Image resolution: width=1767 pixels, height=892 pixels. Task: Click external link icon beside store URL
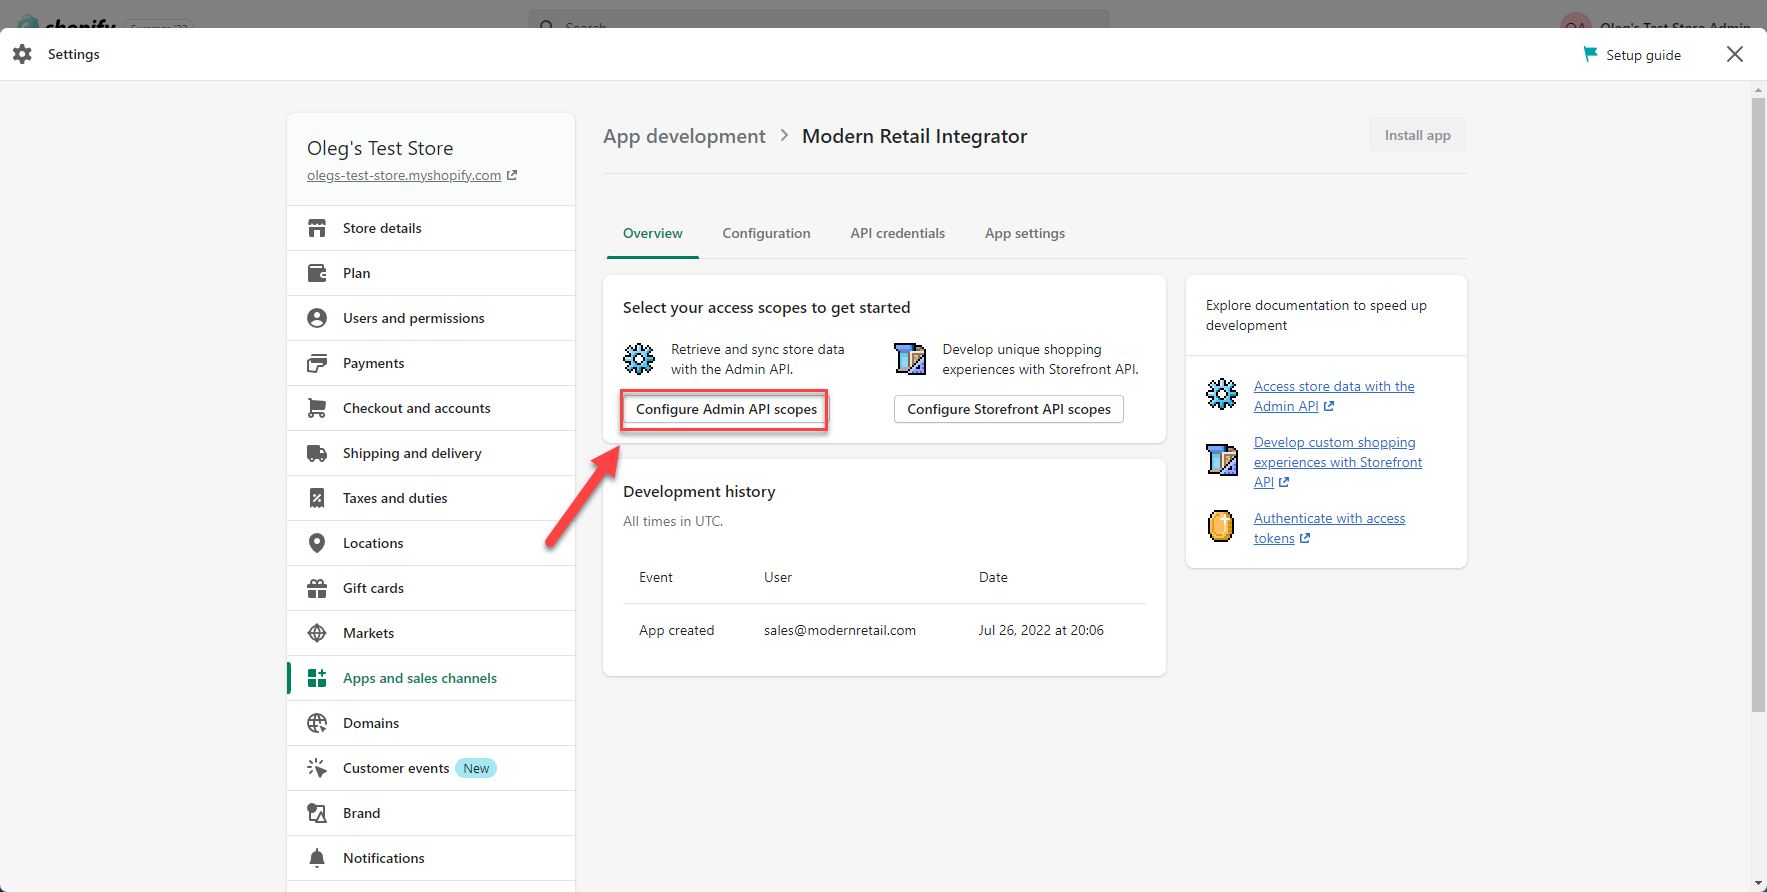tap(512, 175)
